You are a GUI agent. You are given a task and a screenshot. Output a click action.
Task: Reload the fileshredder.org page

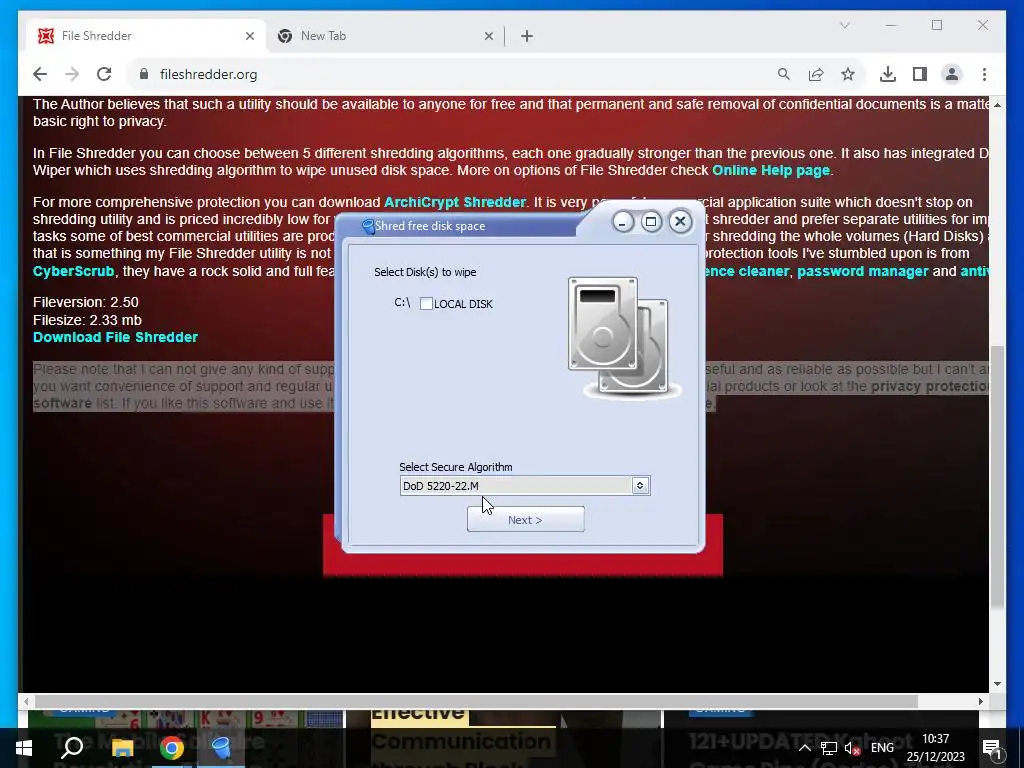[x=104, y=74]
